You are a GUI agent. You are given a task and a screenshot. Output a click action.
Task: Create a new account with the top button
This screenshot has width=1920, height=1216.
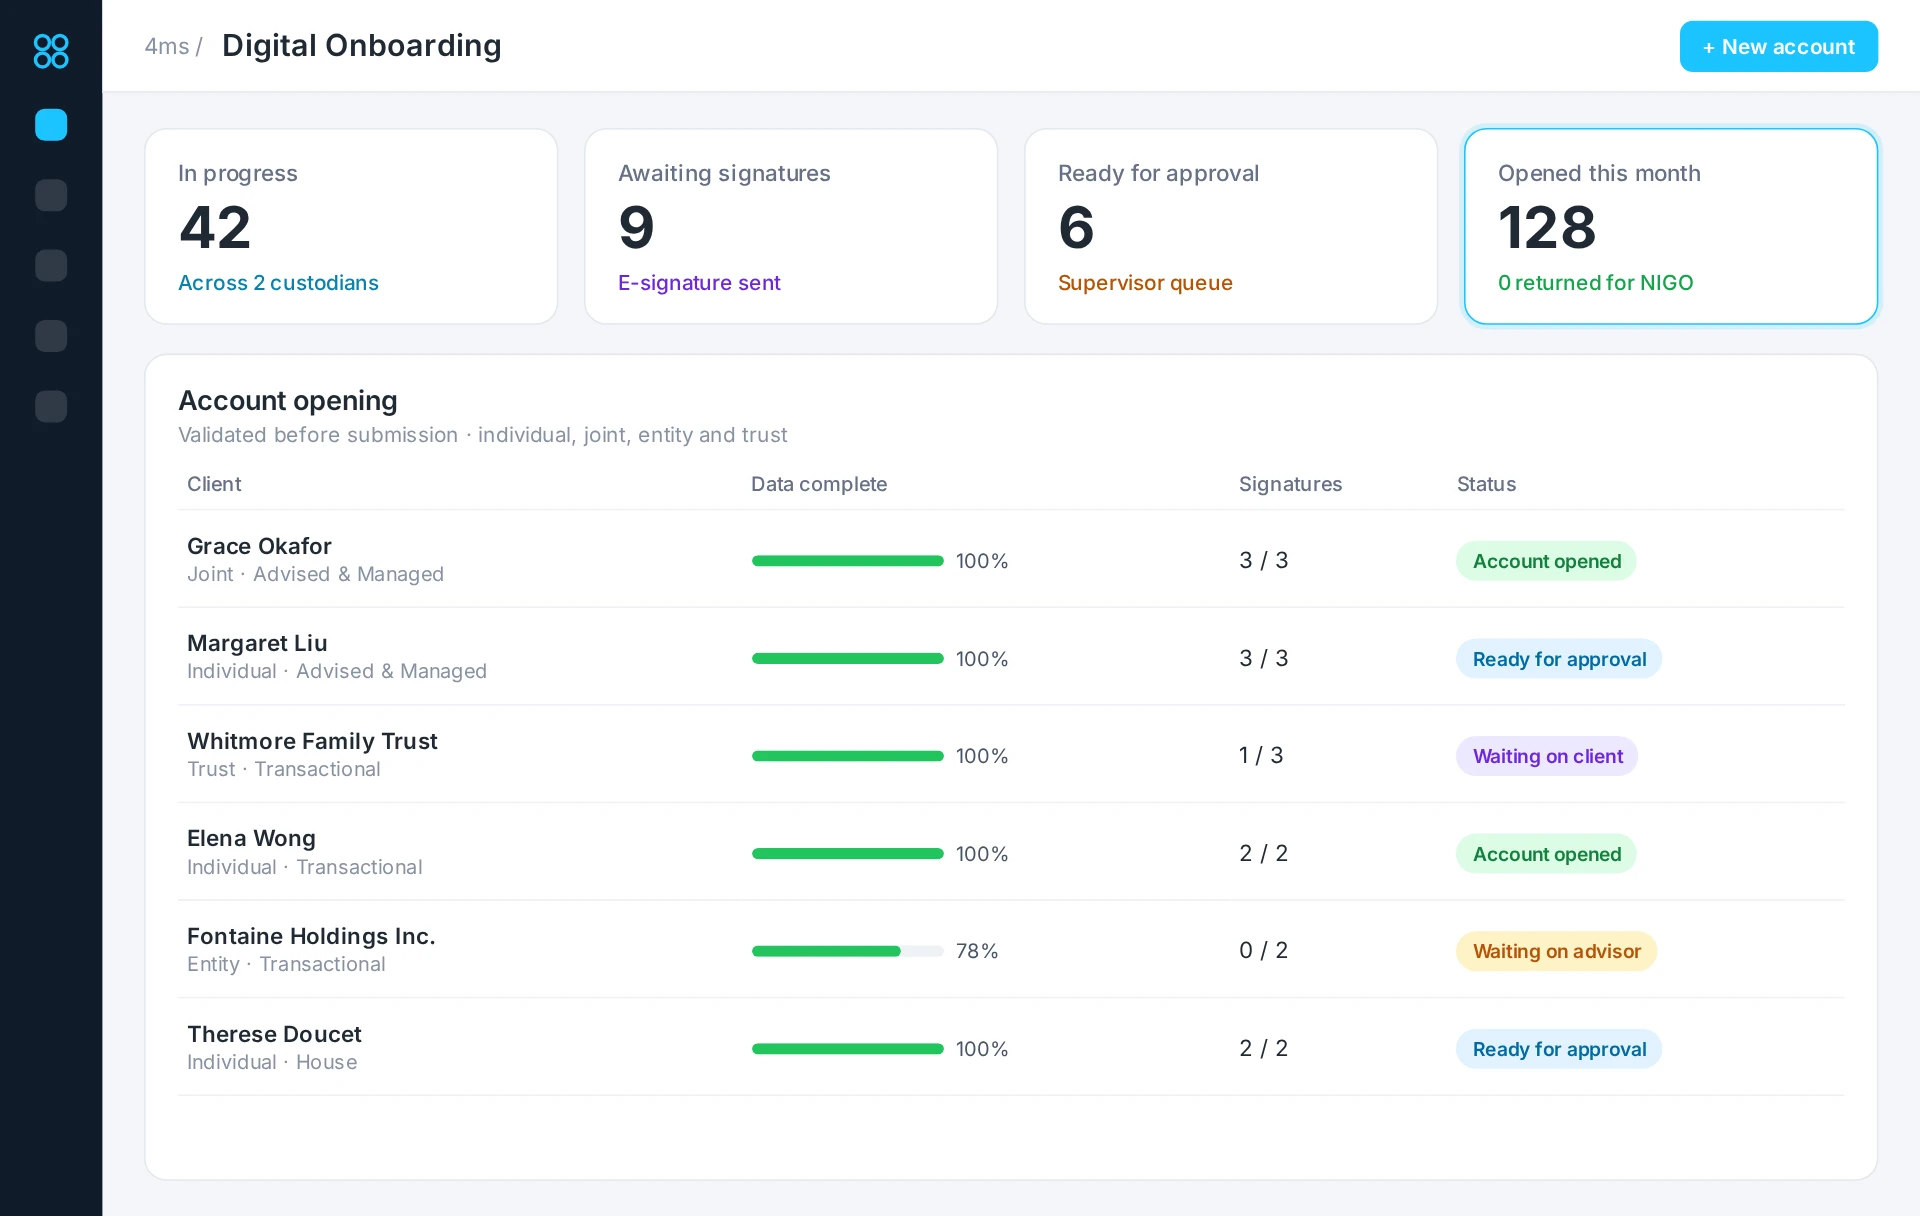click(x=1778, y=47)
